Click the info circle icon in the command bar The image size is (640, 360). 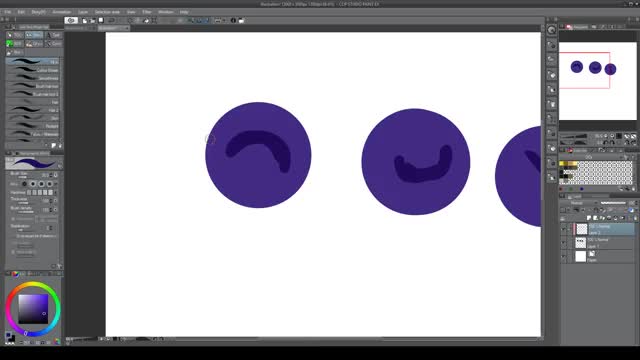(233, 20)
